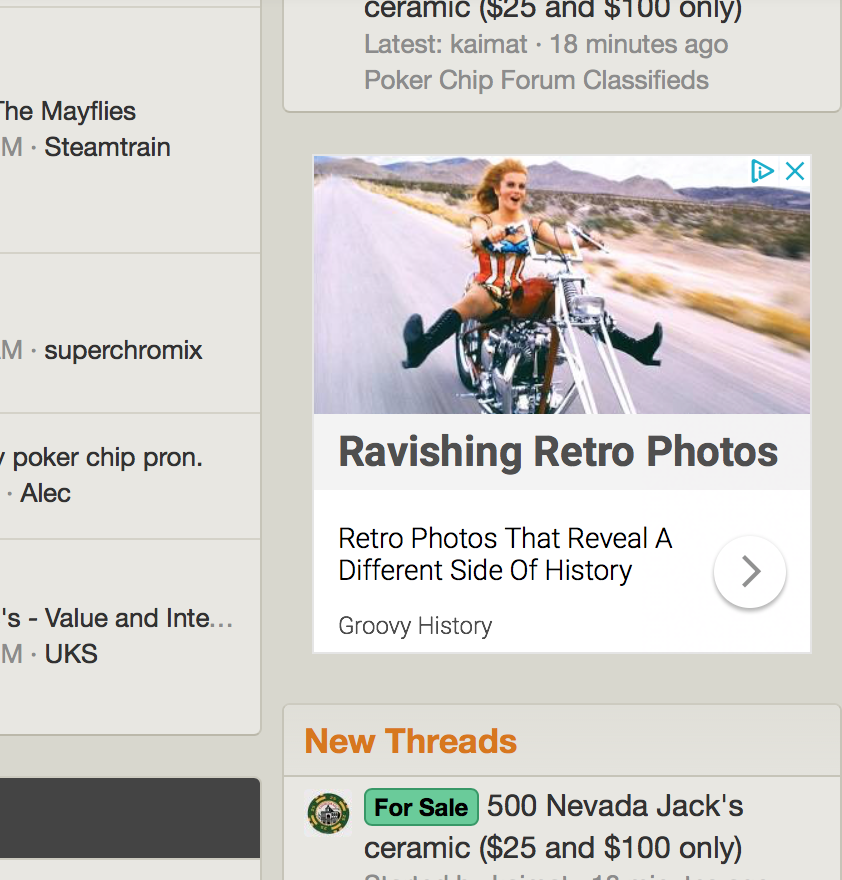This screenshot has width=842, height=880.
Task: Open the poker chip avatar in New Threads
Action: point(328,813)
